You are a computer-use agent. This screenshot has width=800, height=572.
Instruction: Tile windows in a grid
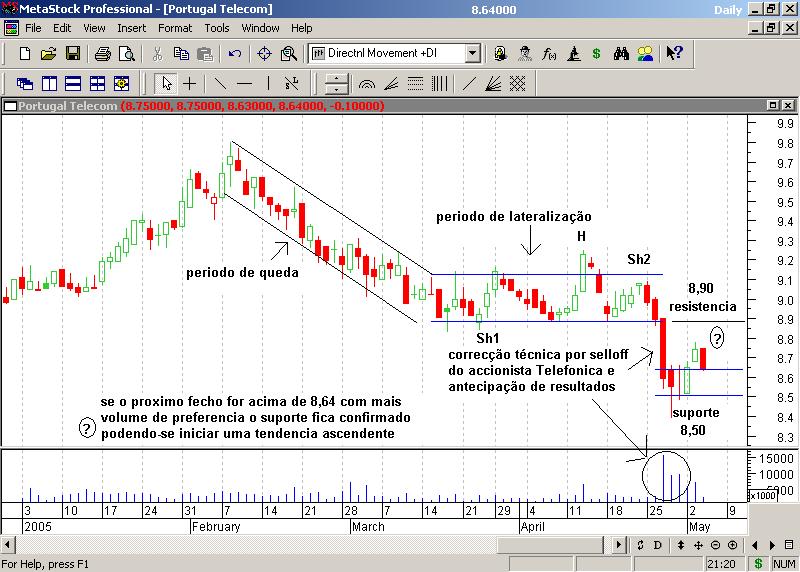[x=97, y=83]
